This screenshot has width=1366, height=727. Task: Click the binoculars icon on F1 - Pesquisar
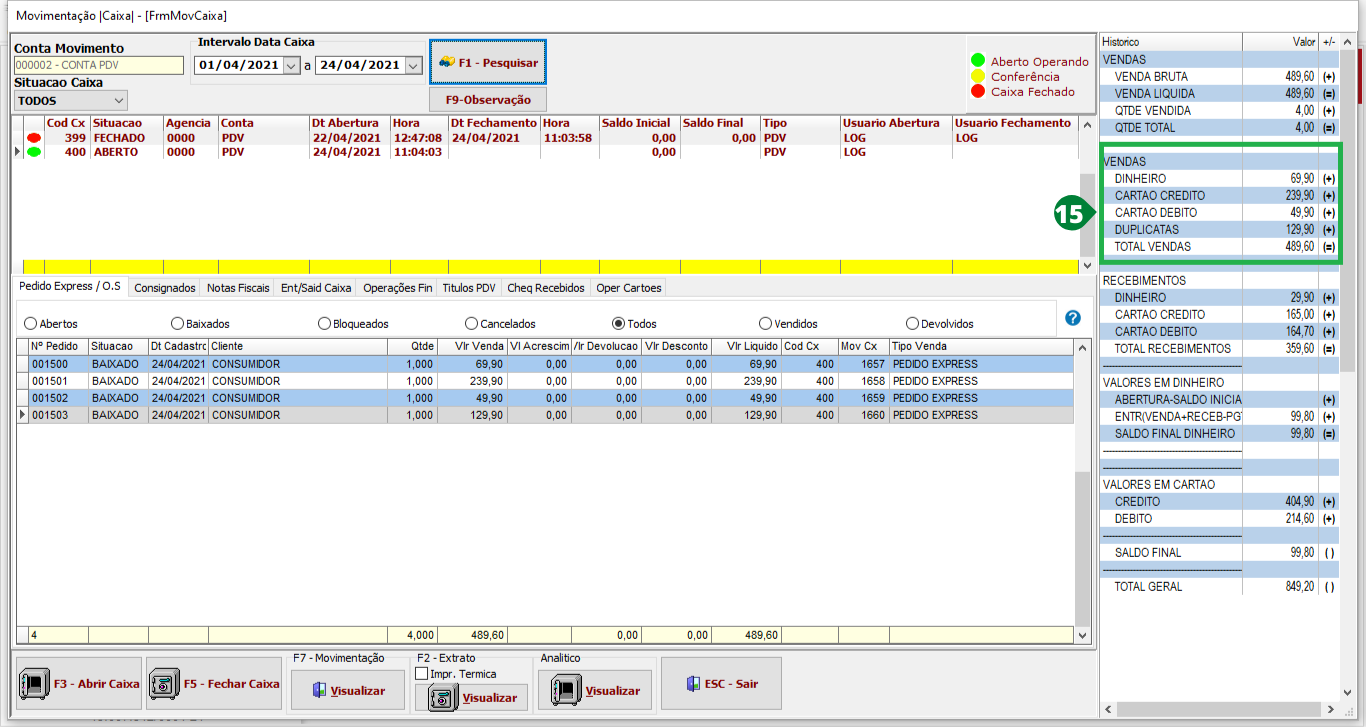click(x=447, y=62)
